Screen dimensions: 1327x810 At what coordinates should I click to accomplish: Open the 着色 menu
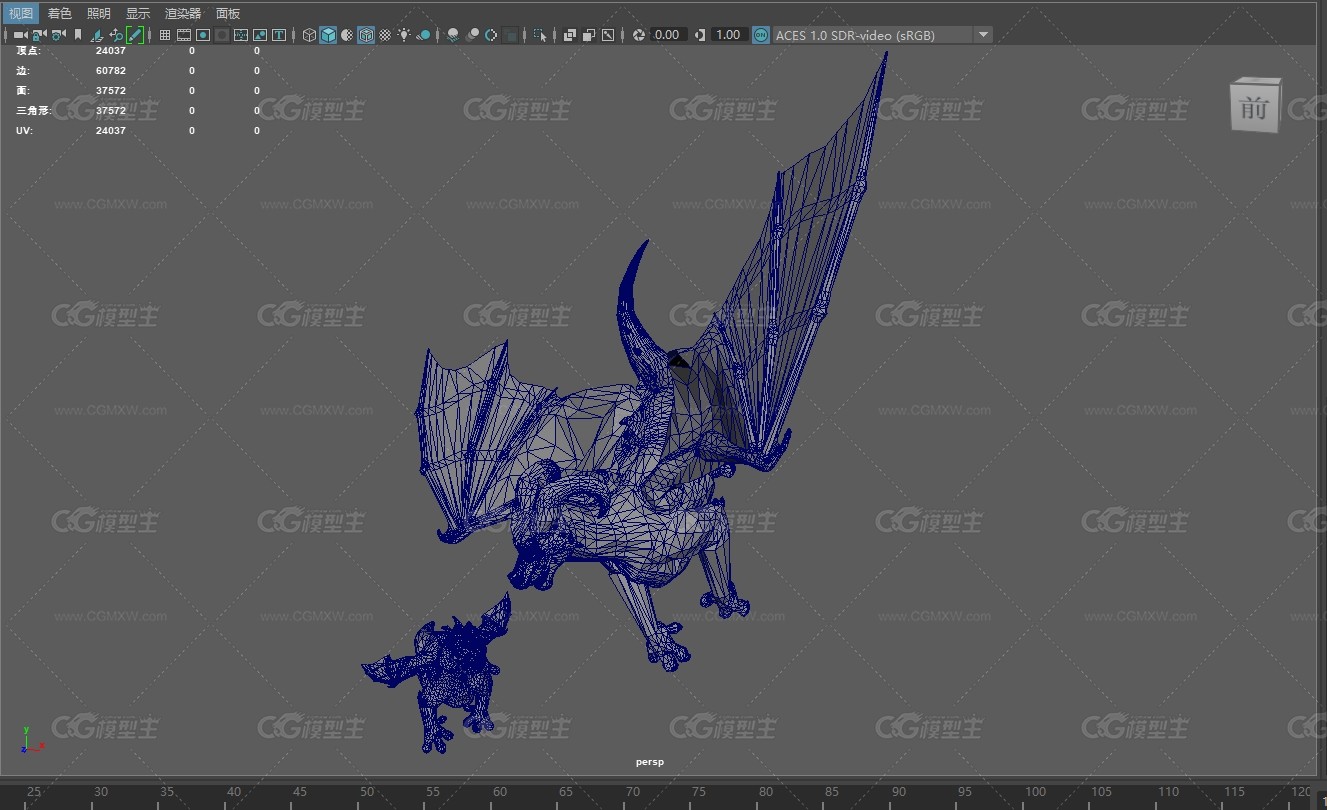click(x=60, y=13)
